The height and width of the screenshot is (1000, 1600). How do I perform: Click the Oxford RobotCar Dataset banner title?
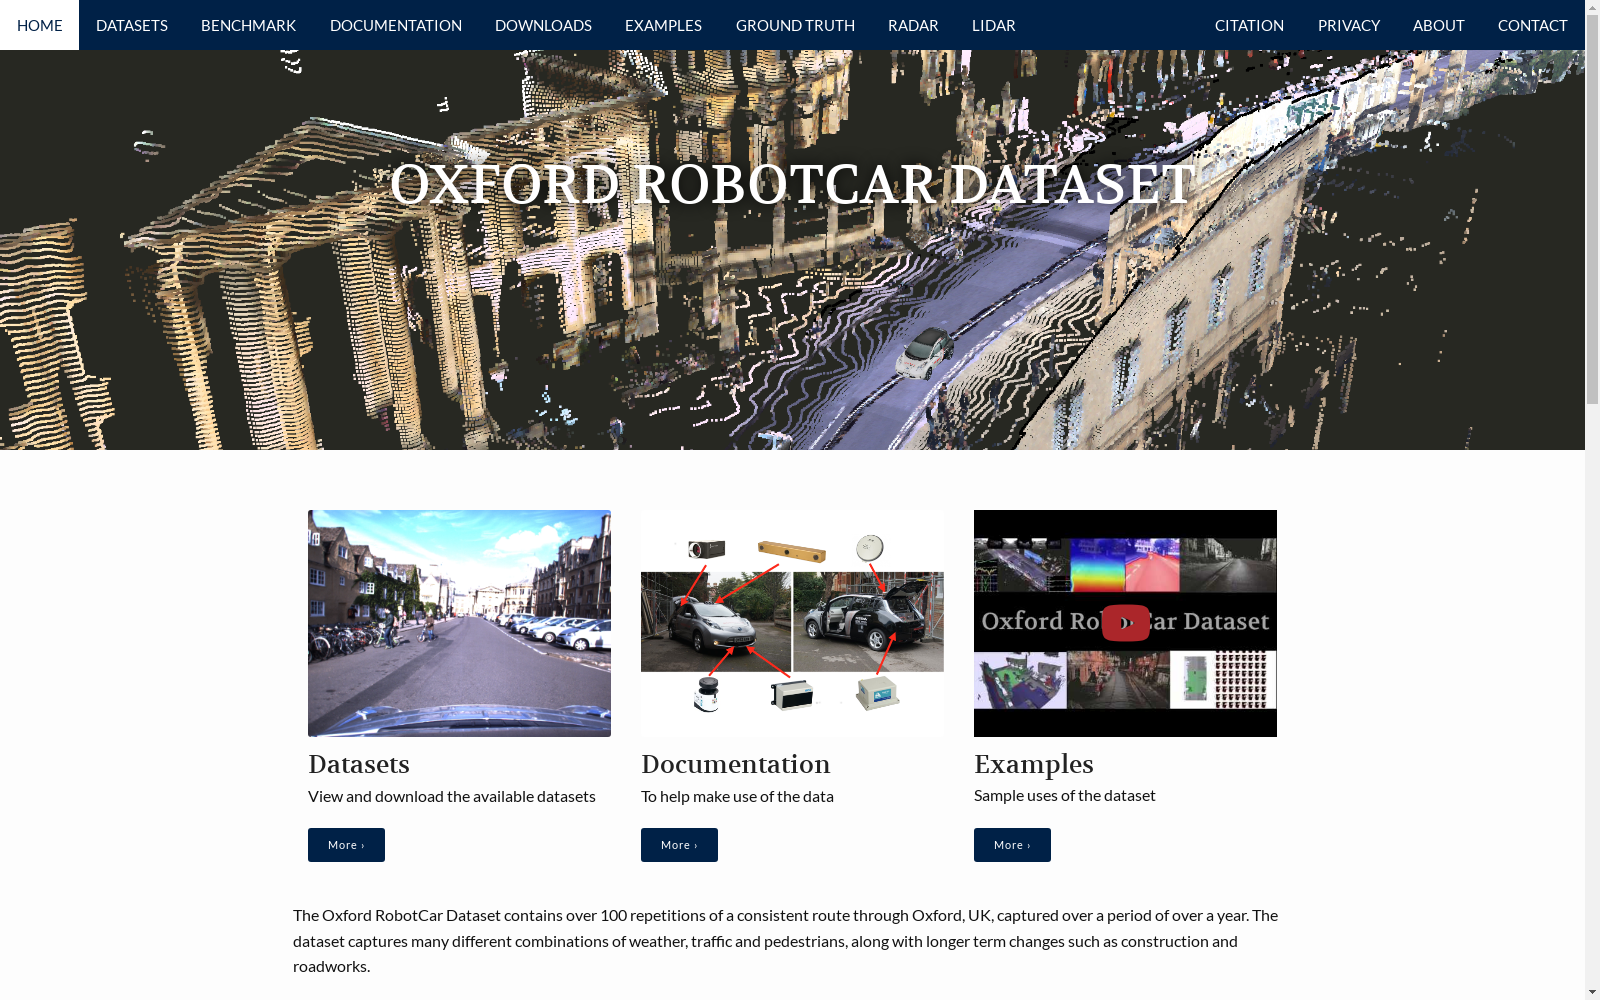coord(792,185)
